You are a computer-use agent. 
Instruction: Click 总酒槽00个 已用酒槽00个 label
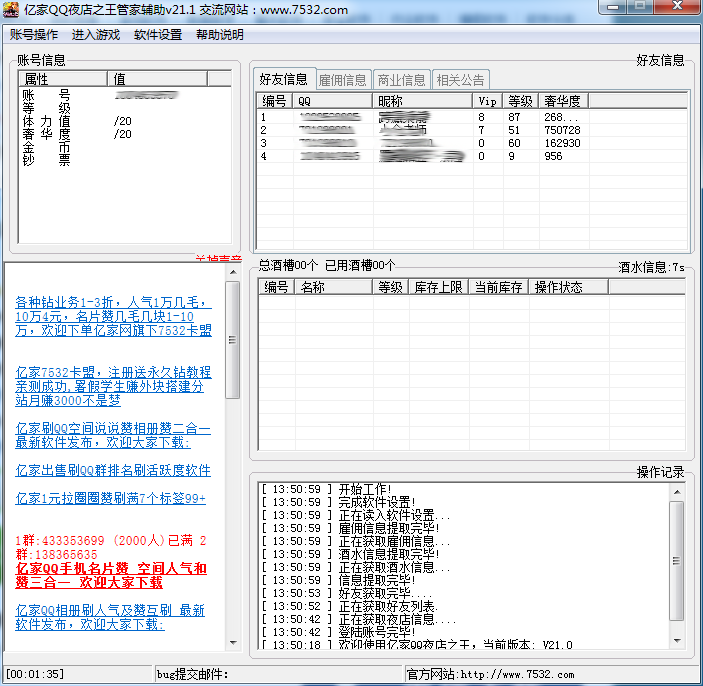click(x=327, y=265)
